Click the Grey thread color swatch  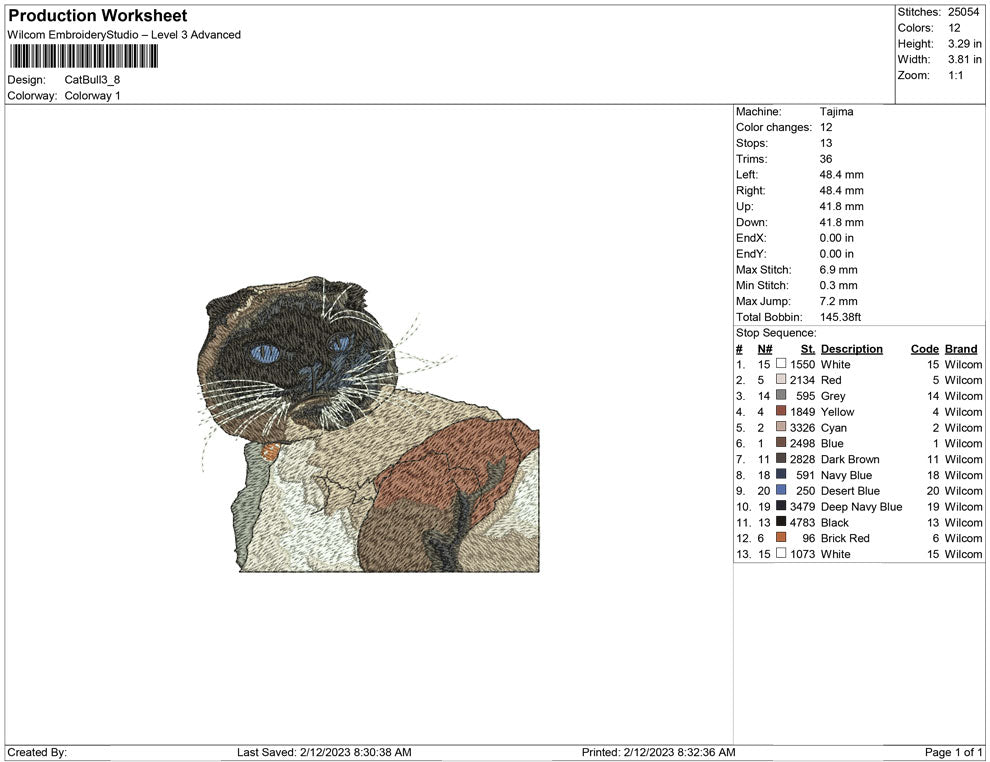click(x=781, y=395)
